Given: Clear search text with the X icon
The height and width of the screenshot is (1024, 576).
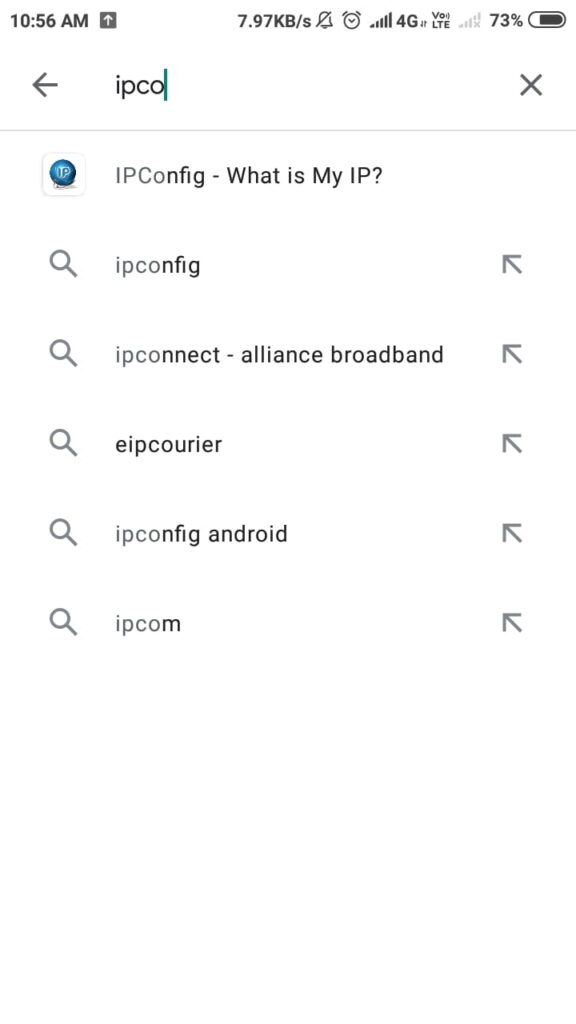Looking at the screenshot, I should click(x=531, y=85).
